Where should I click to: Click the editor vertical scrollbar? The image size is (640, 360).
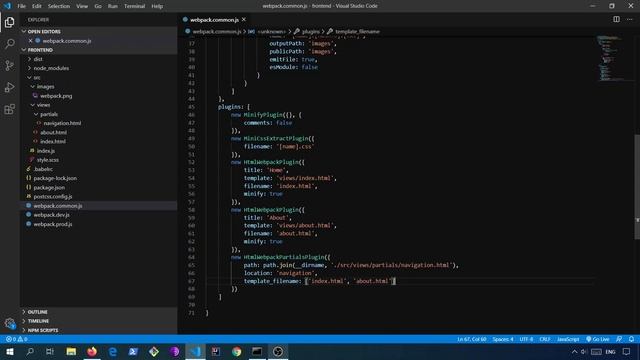[x=637, y=187]
